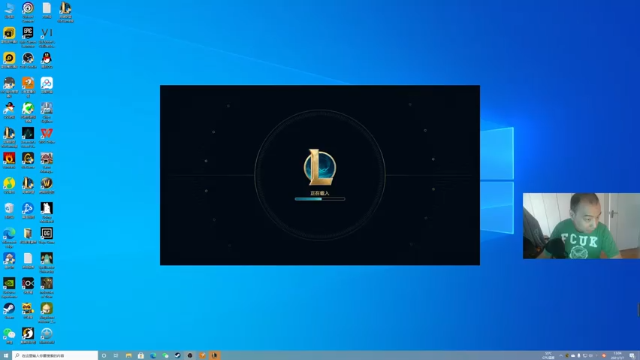Viewport: 640px width, 360px height.
Task: Select the Microsoft Edge shortcut on the desktop
Action: pyautogui.click(x=9, y=233)
